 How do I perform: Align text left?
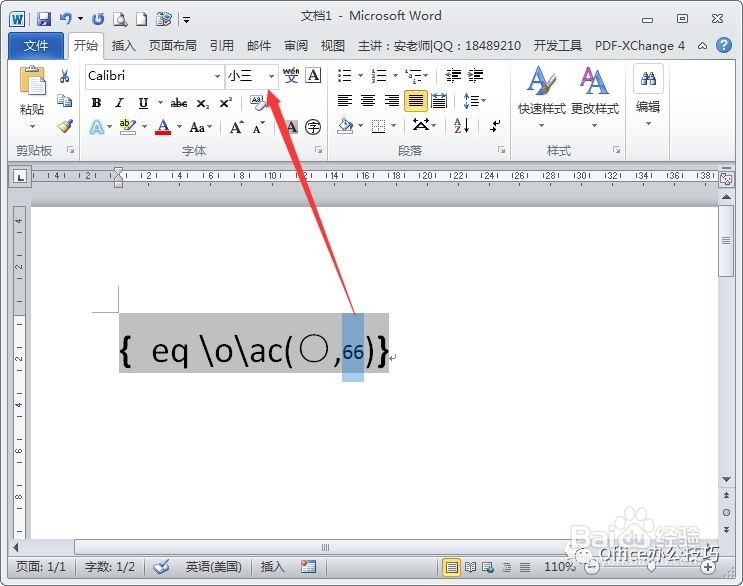344,100
